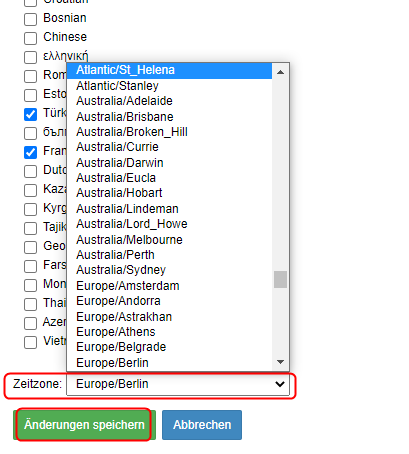The image size is (409, 454).
Task: Check the Bosnian language checkbox
Action: point(30,19)
